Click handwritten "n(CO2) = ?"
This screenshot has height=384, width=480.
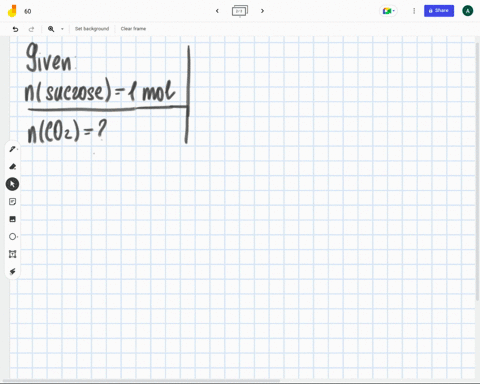point(67,131)
